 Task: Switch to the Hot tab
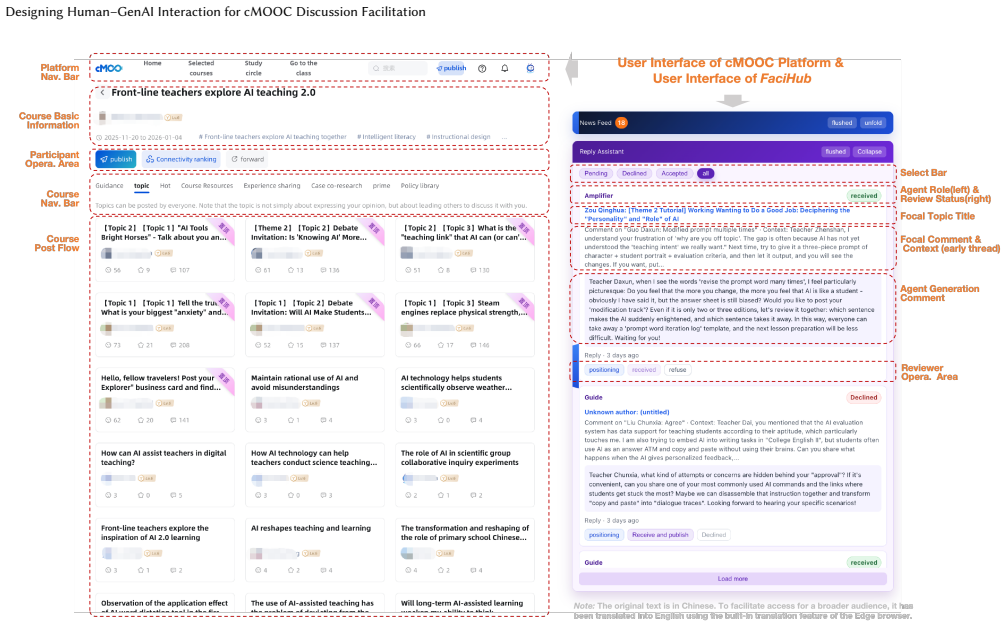165,185
